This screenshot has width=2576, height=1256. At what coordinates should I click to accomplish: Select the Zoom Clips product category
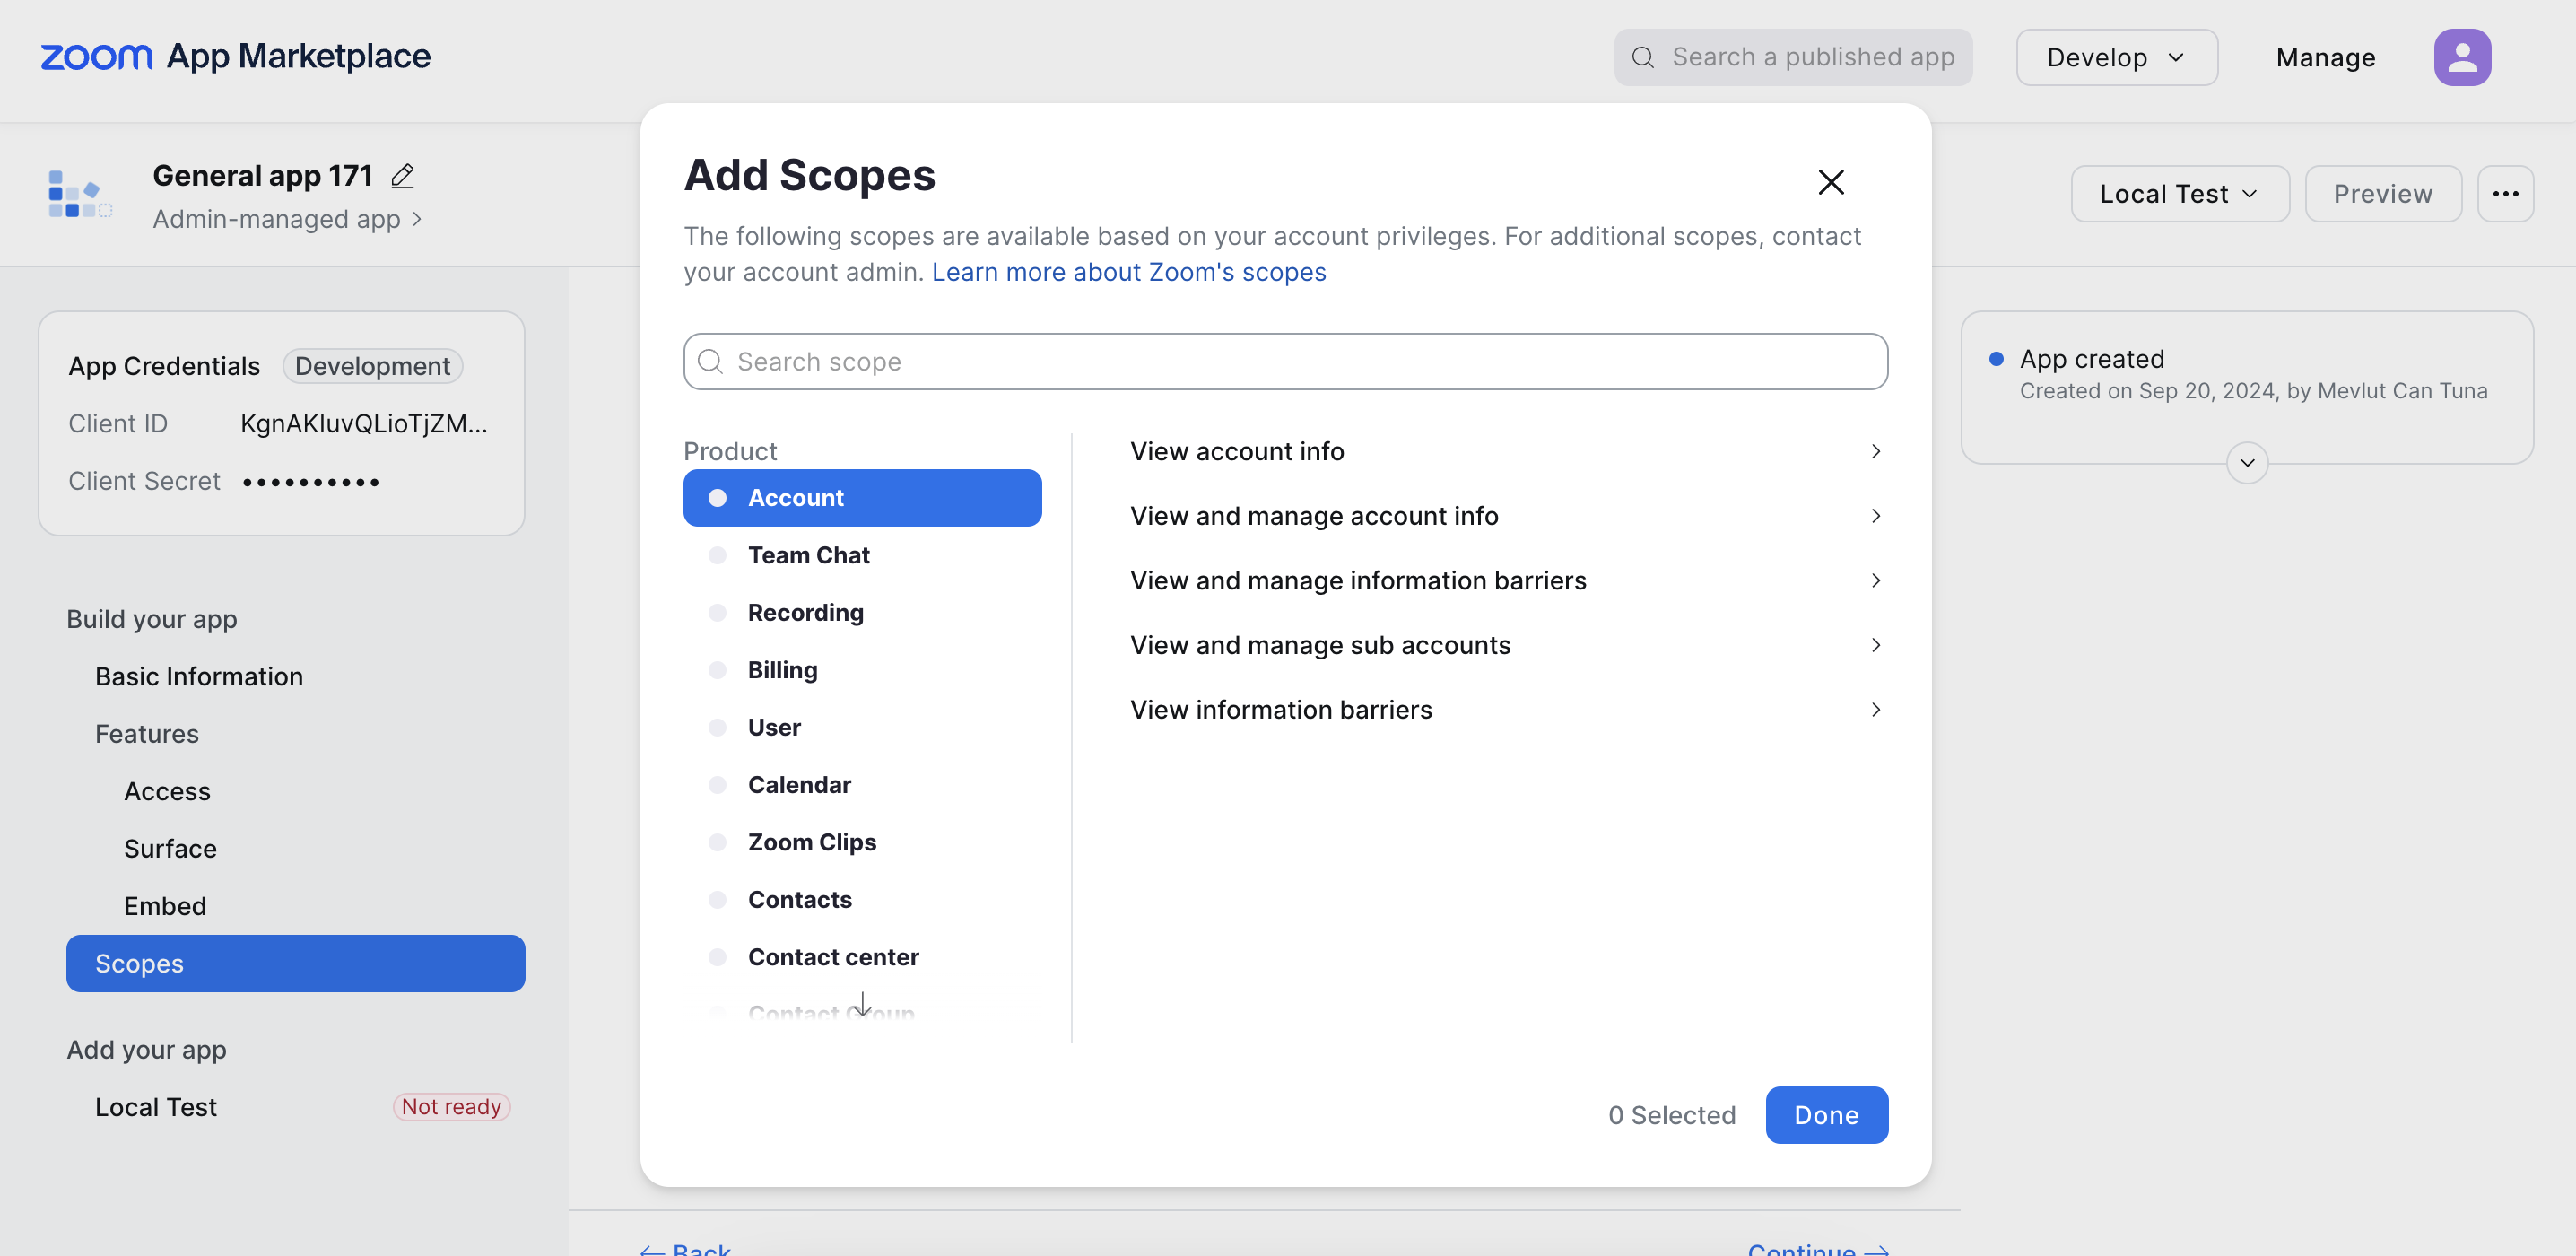[862, 842]
